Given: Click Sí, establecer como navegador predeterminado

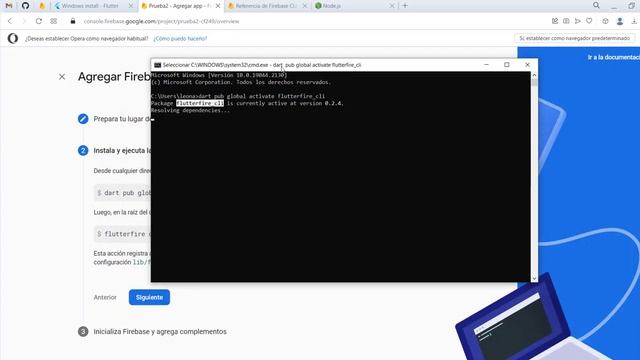Looking at the screenshot, I should pos(574,38).
